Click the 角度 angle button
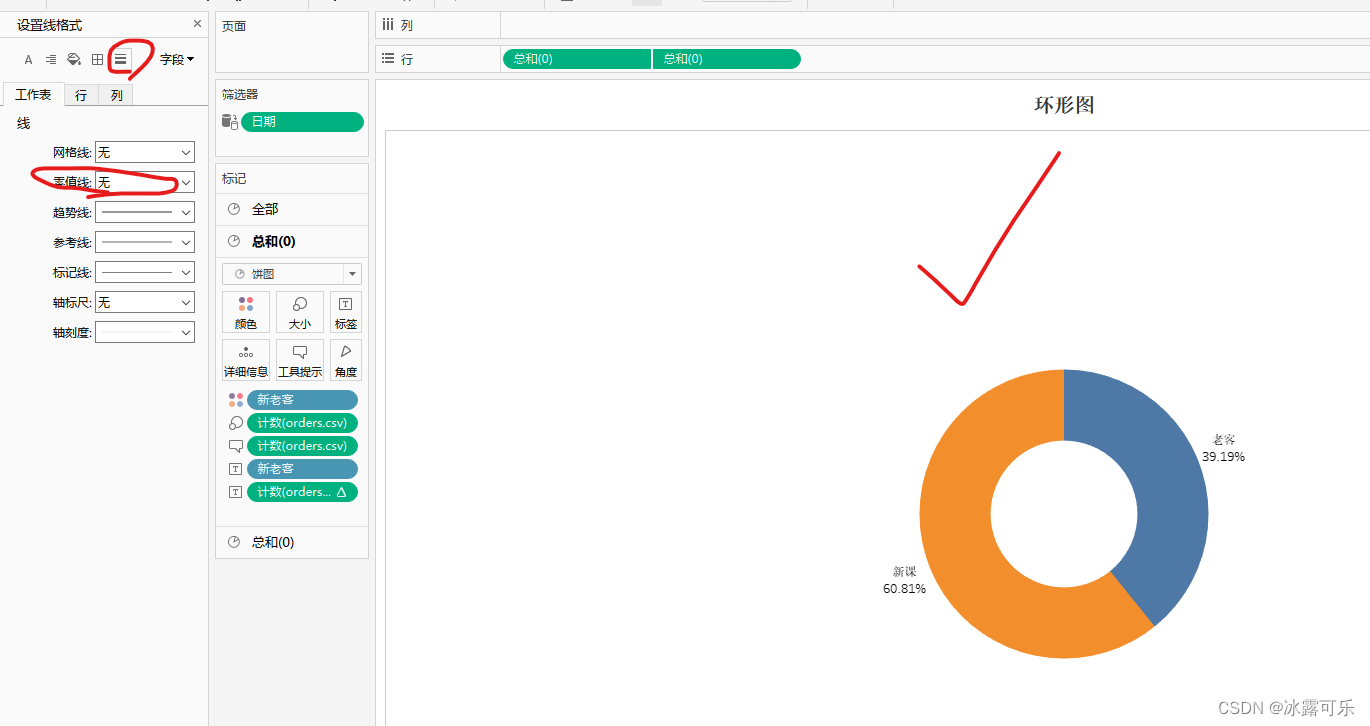 click(346, 360)
